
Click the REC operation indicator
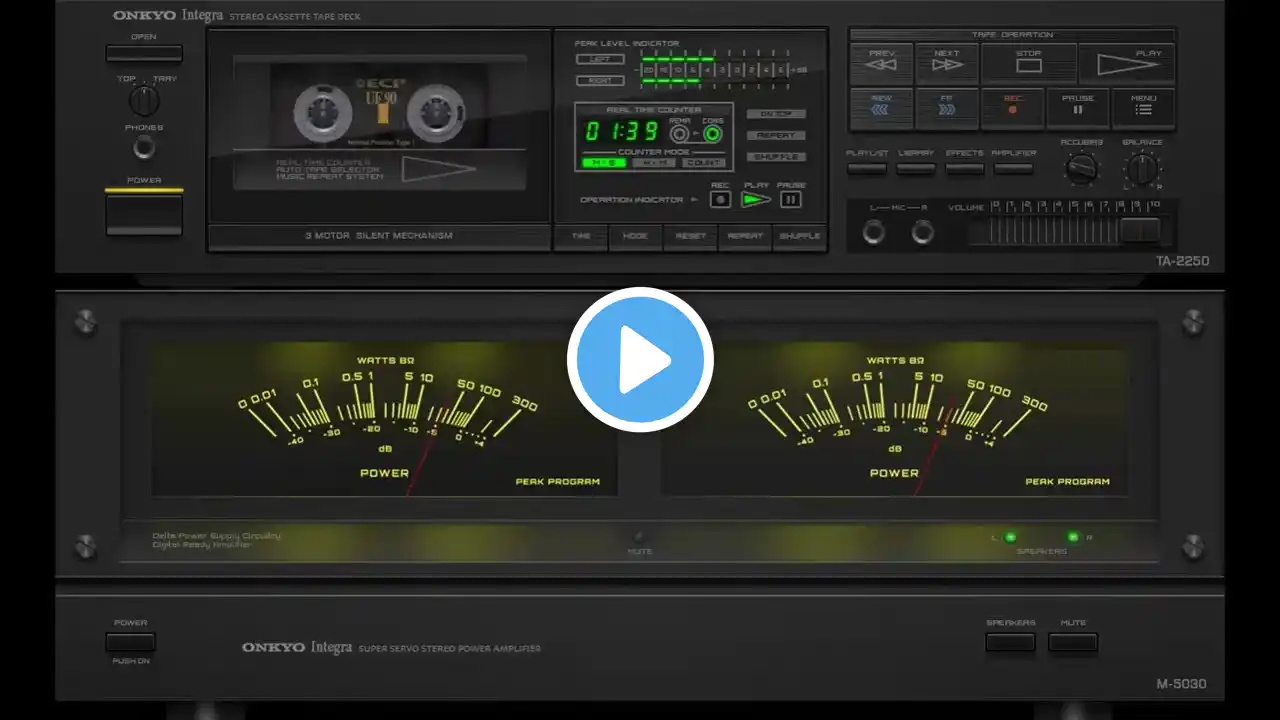[x=720, y=199]
